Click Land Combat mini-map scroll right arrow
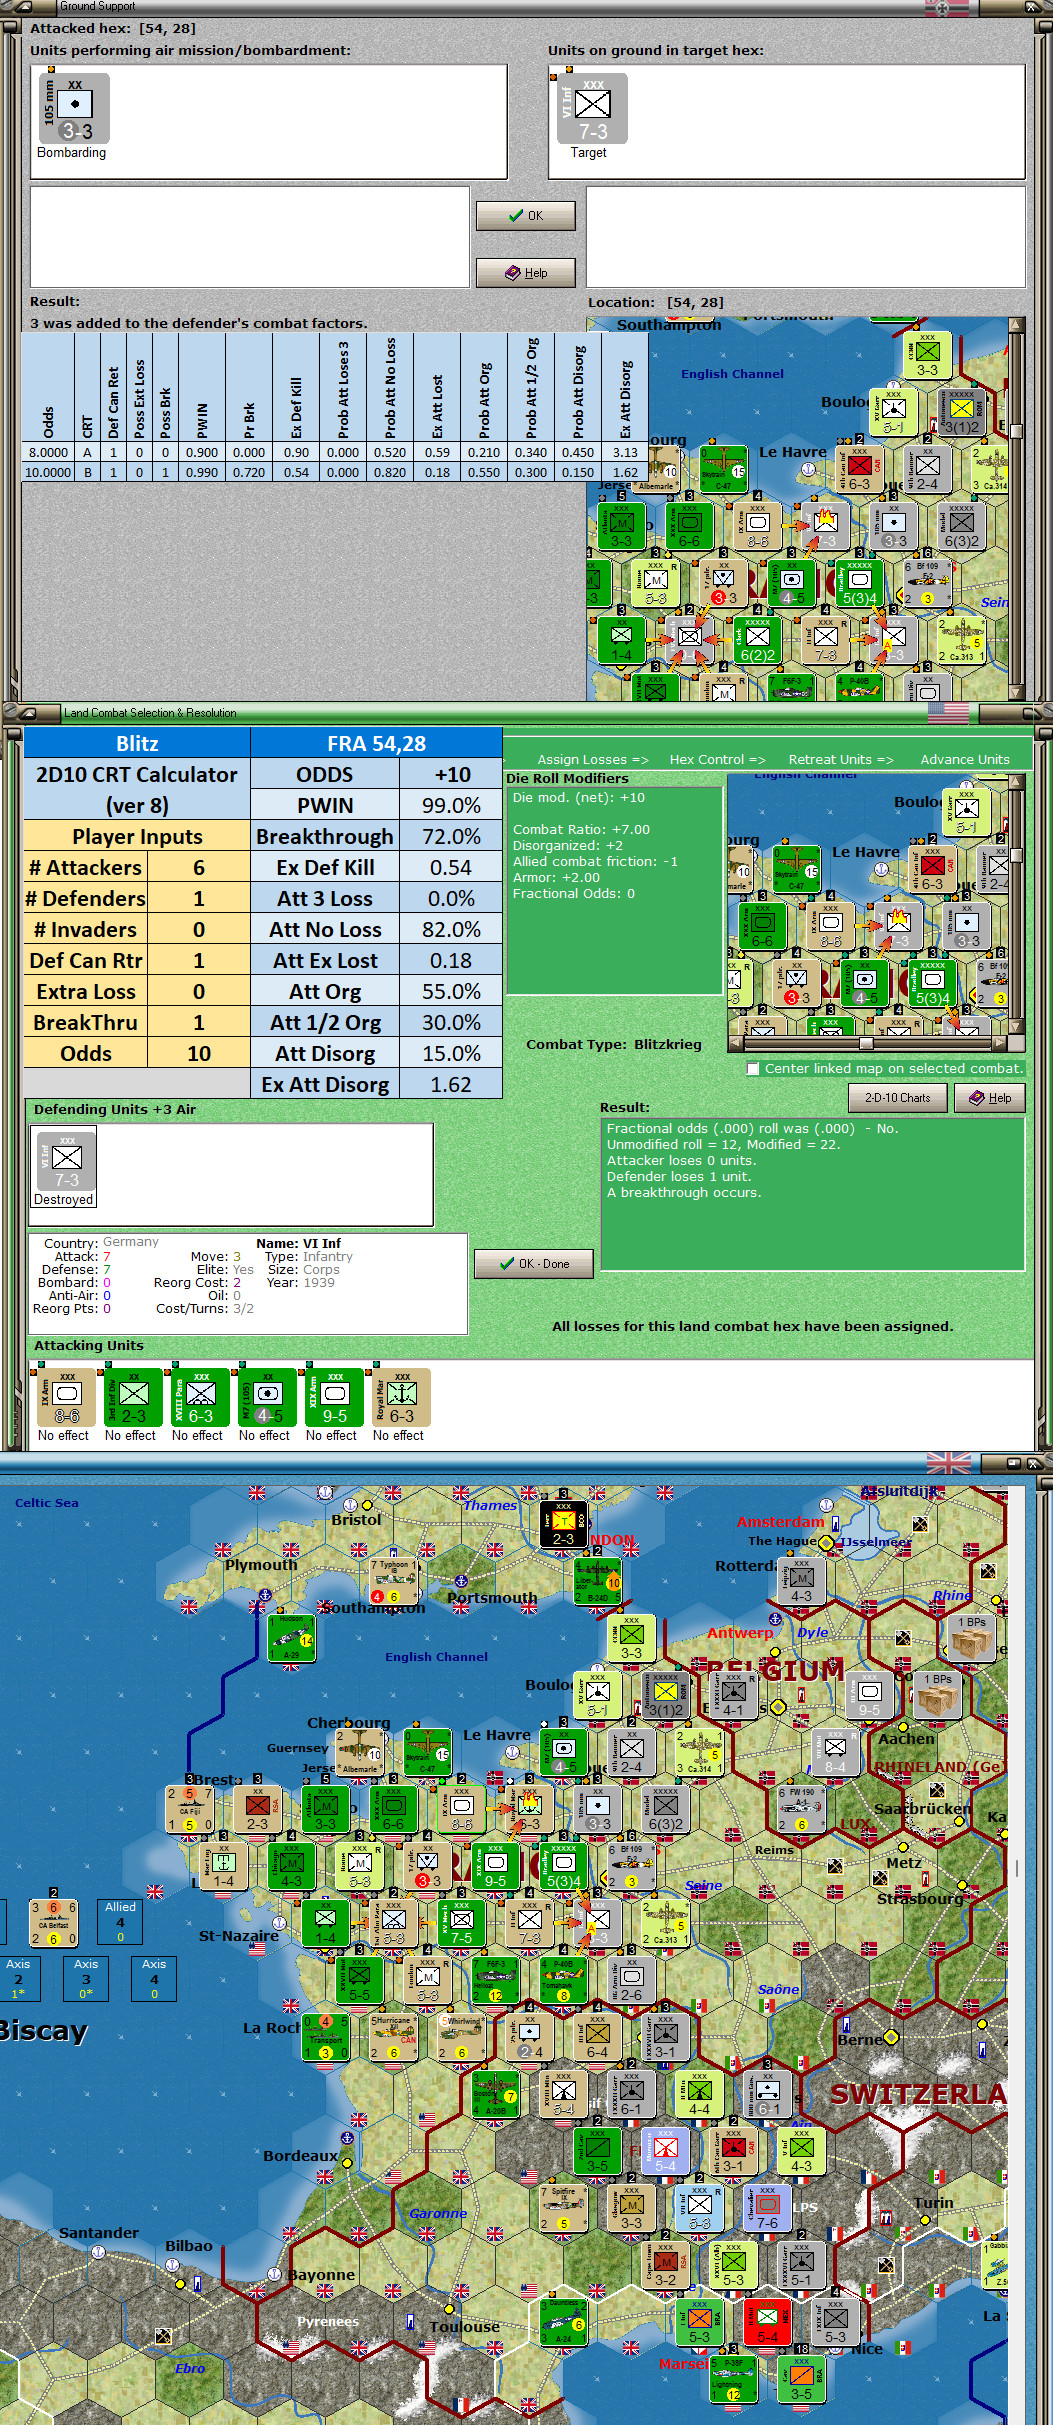Image resolution: width=1053 pixels, height=2425 pixels. tap(1000, 1043)
